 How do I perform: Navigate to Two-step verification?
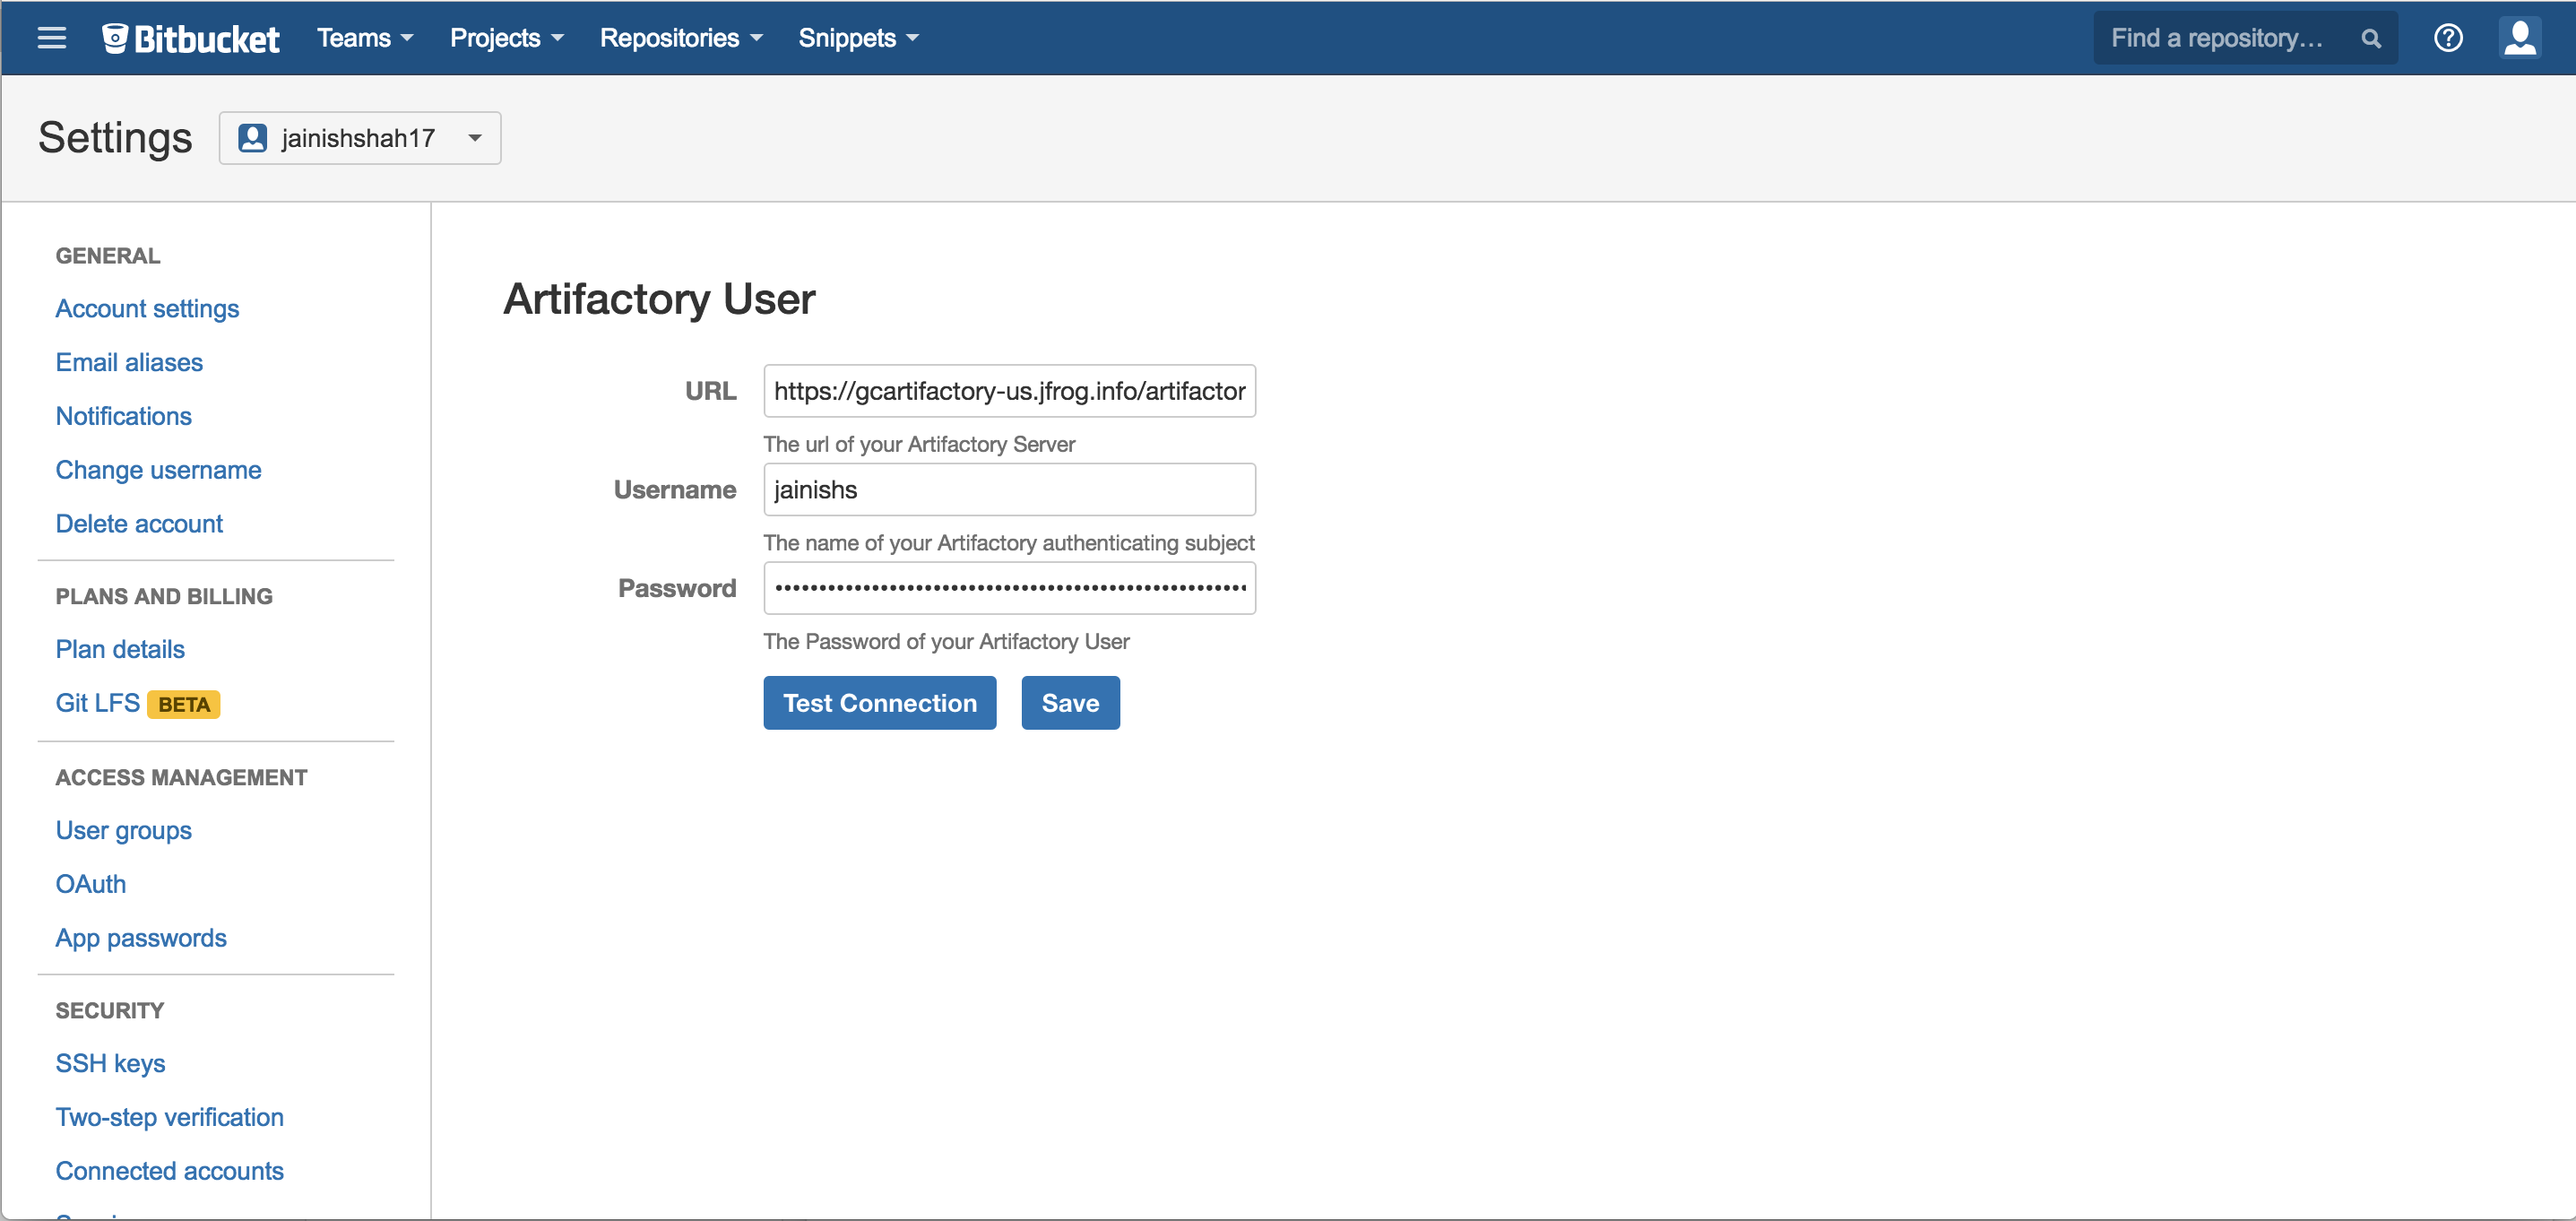tap(169, 1117)
